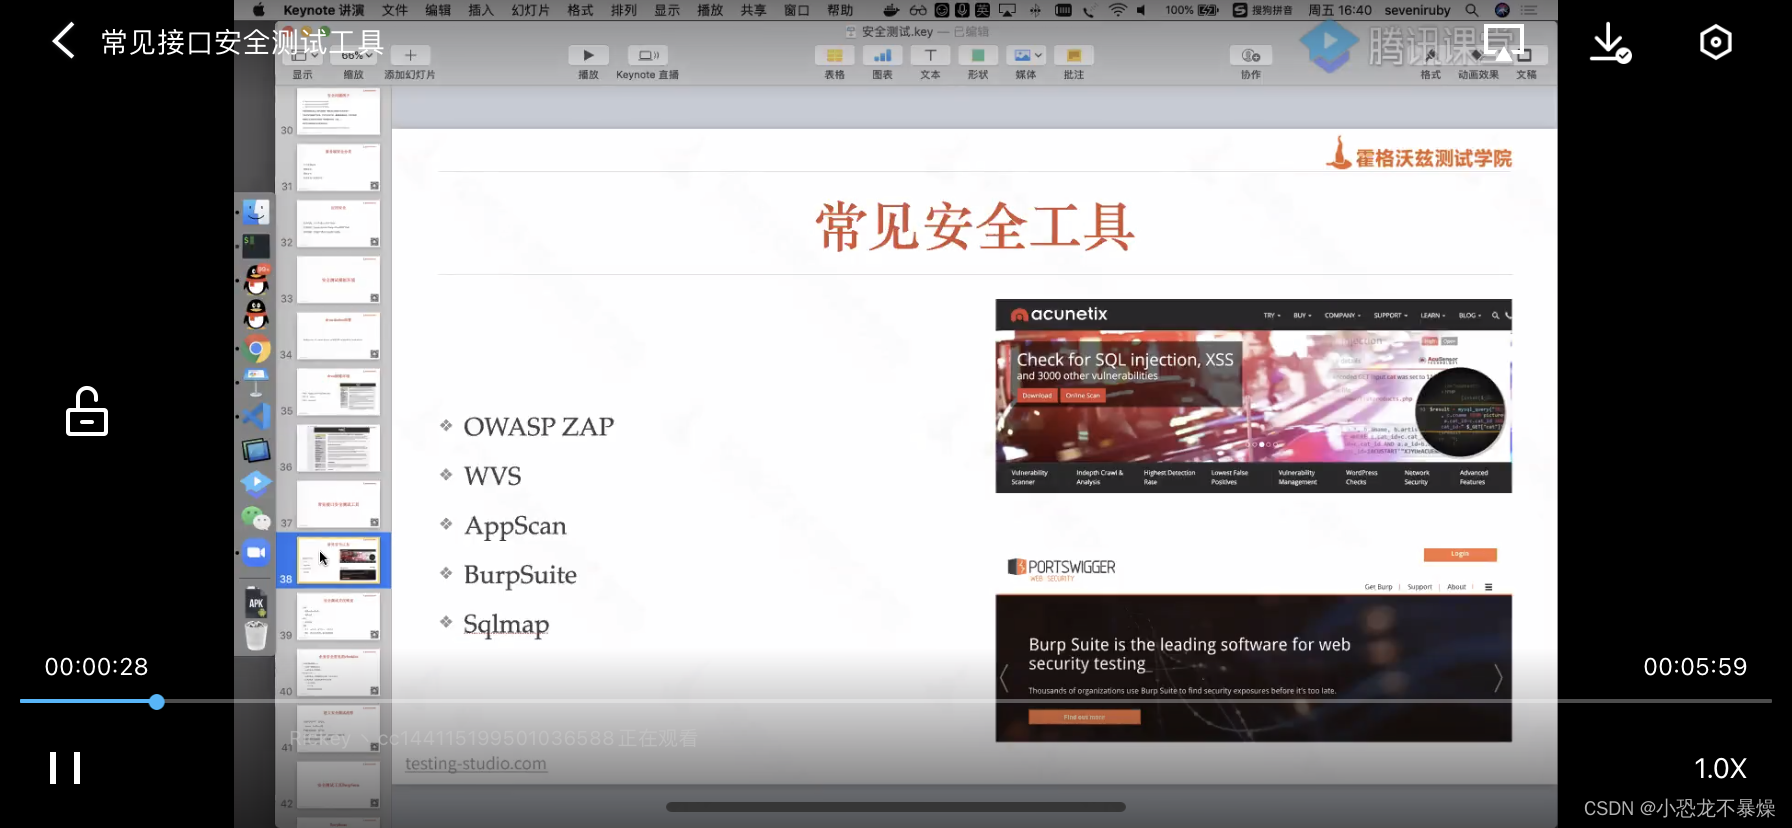Screen dimensions: 1792x828
Task: Open Google Chrome from the Dock
Action: point(256,349)
